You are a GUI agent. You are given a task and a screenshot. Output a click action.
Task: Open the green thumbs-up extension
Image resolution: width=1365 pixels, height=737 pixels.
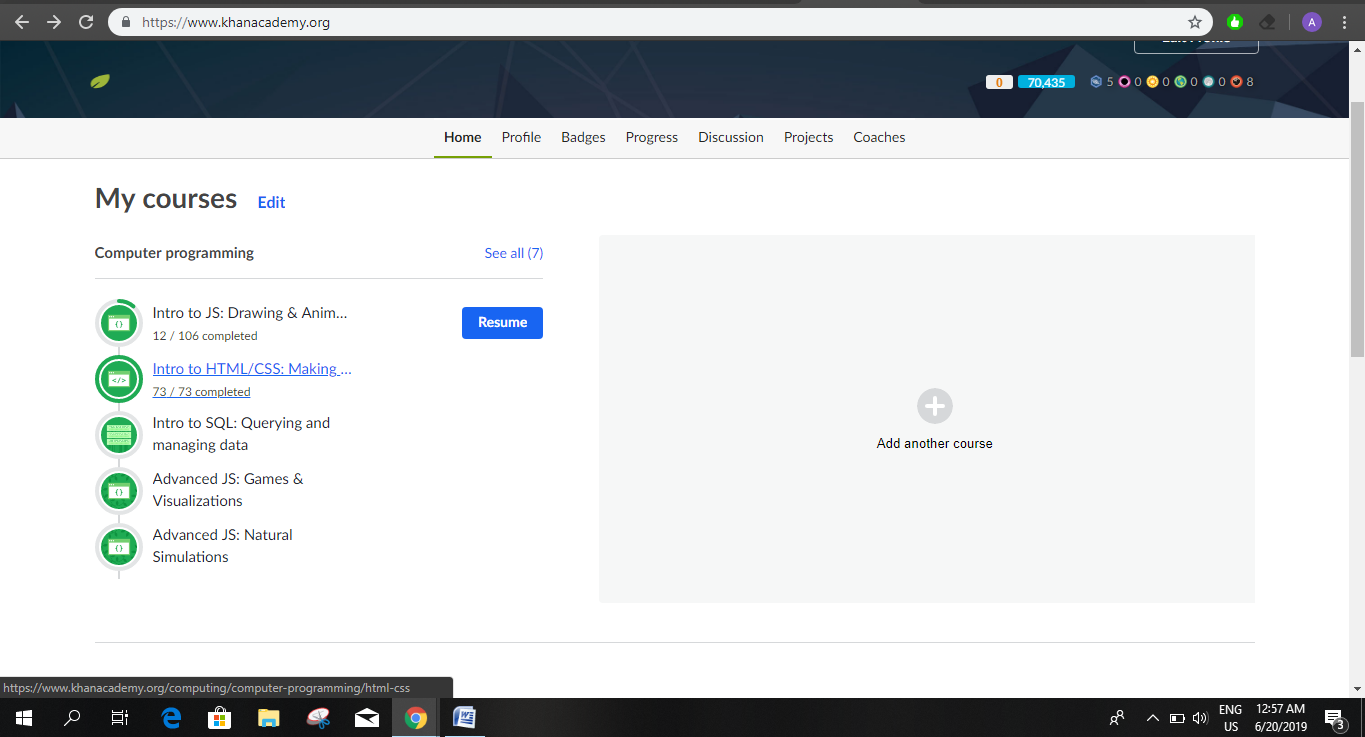tap(1235, 22)
